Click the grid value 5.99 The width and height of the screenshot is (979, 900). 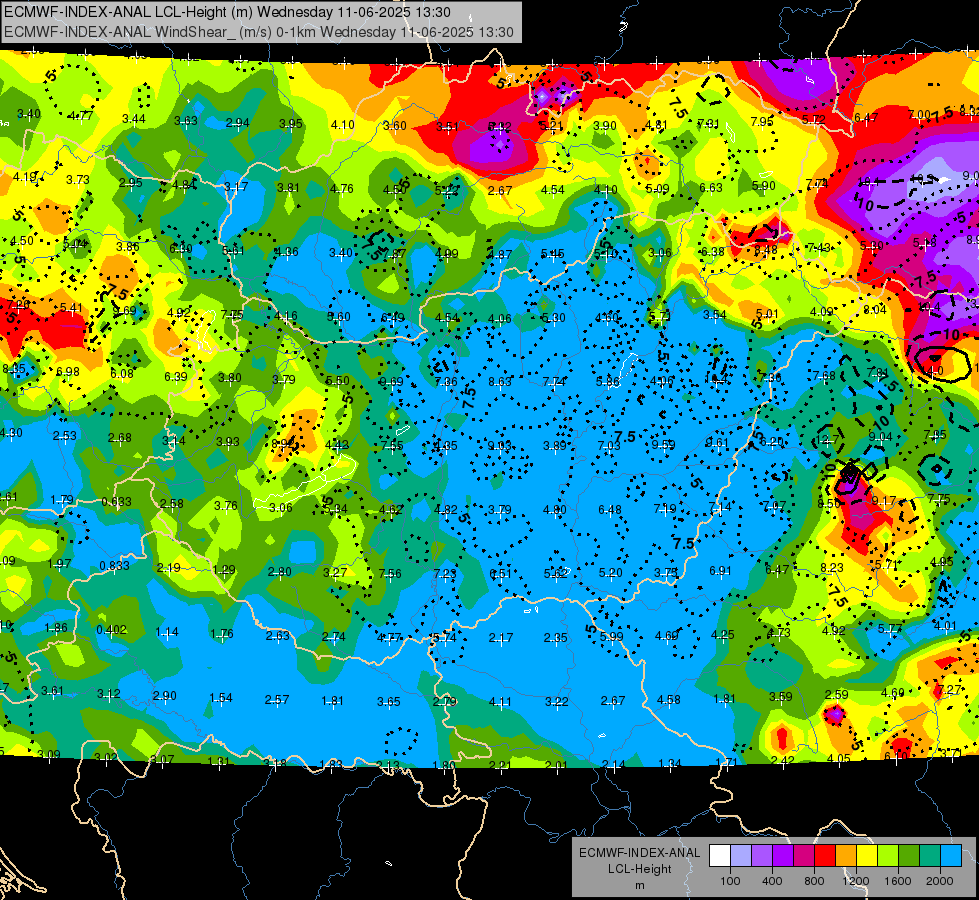(x=611, y=636)
